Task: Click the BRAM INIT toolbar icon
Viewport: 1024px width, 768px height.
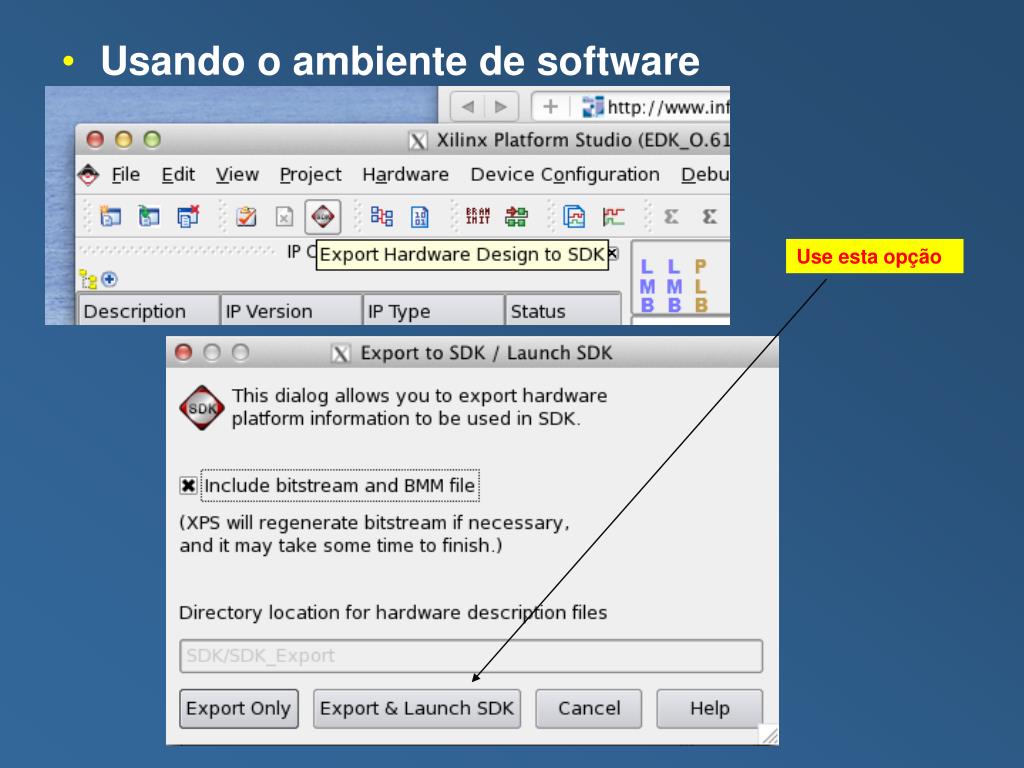Action: [x=478, y=216]
